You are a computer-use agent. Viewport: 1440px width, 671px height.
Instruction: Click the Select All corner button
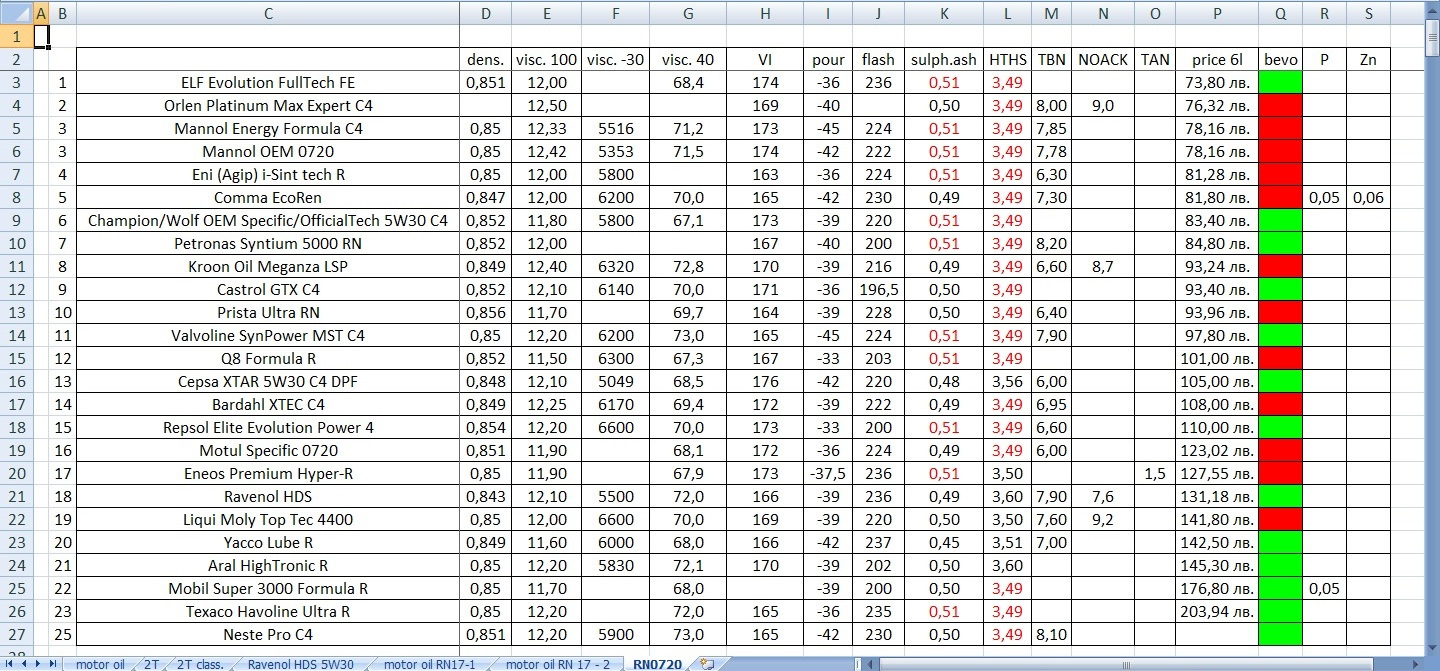coord(15,13)
